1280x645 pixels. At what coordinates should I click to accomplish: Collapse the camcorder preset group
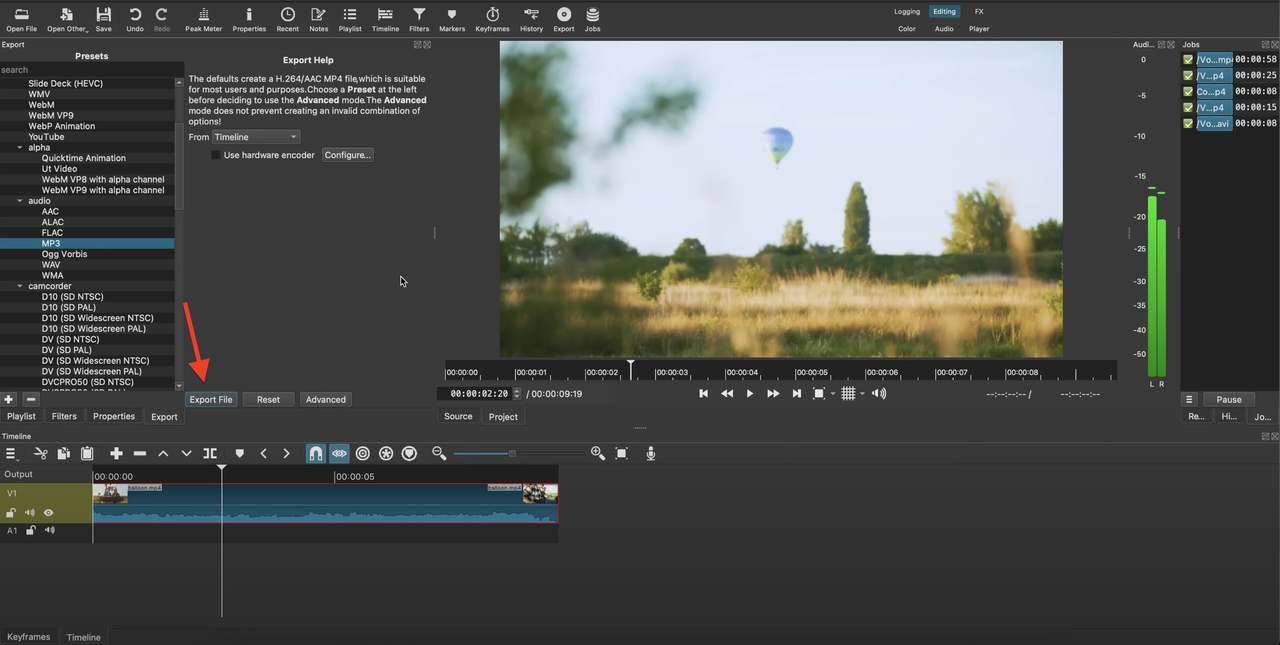(20, 286)
